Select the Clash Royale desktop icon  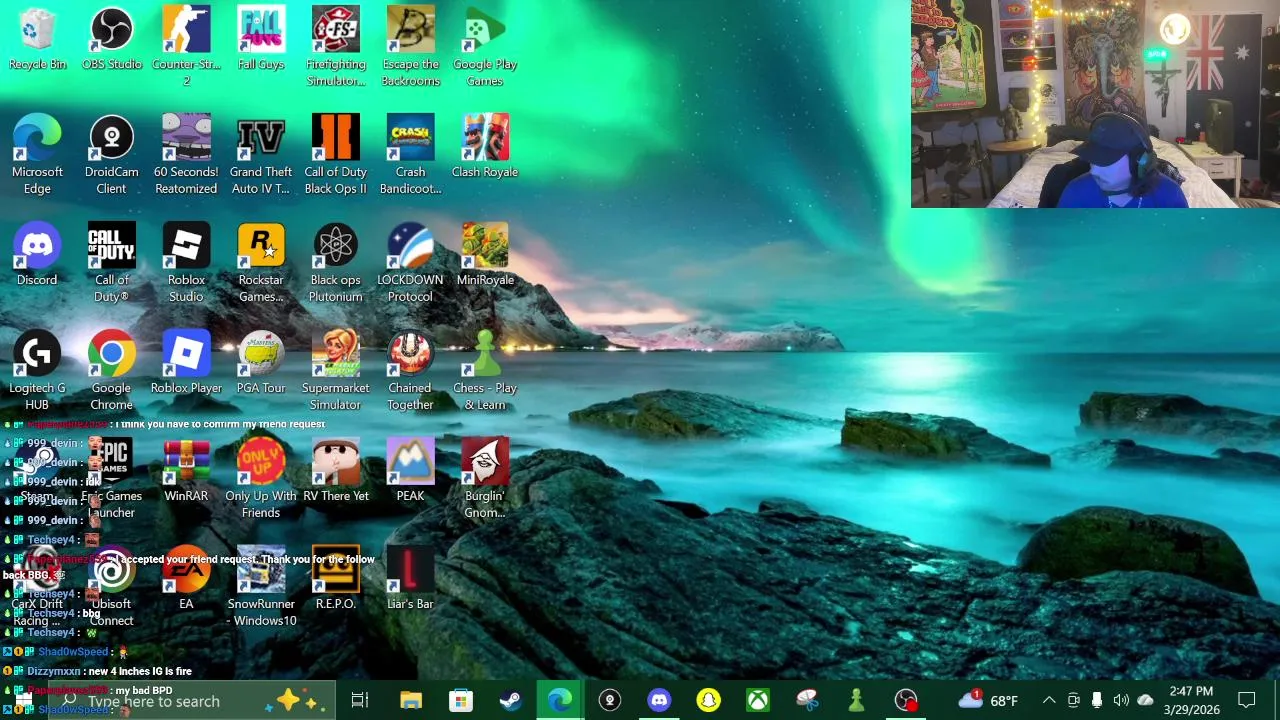point(485,148)
